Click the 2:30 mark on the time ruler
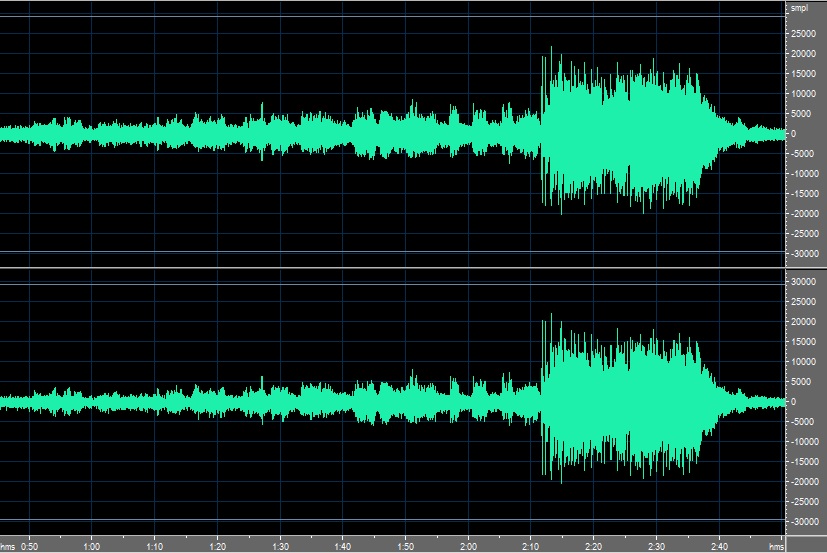Viewport: 827px width, 553px height. click(657, 547)
